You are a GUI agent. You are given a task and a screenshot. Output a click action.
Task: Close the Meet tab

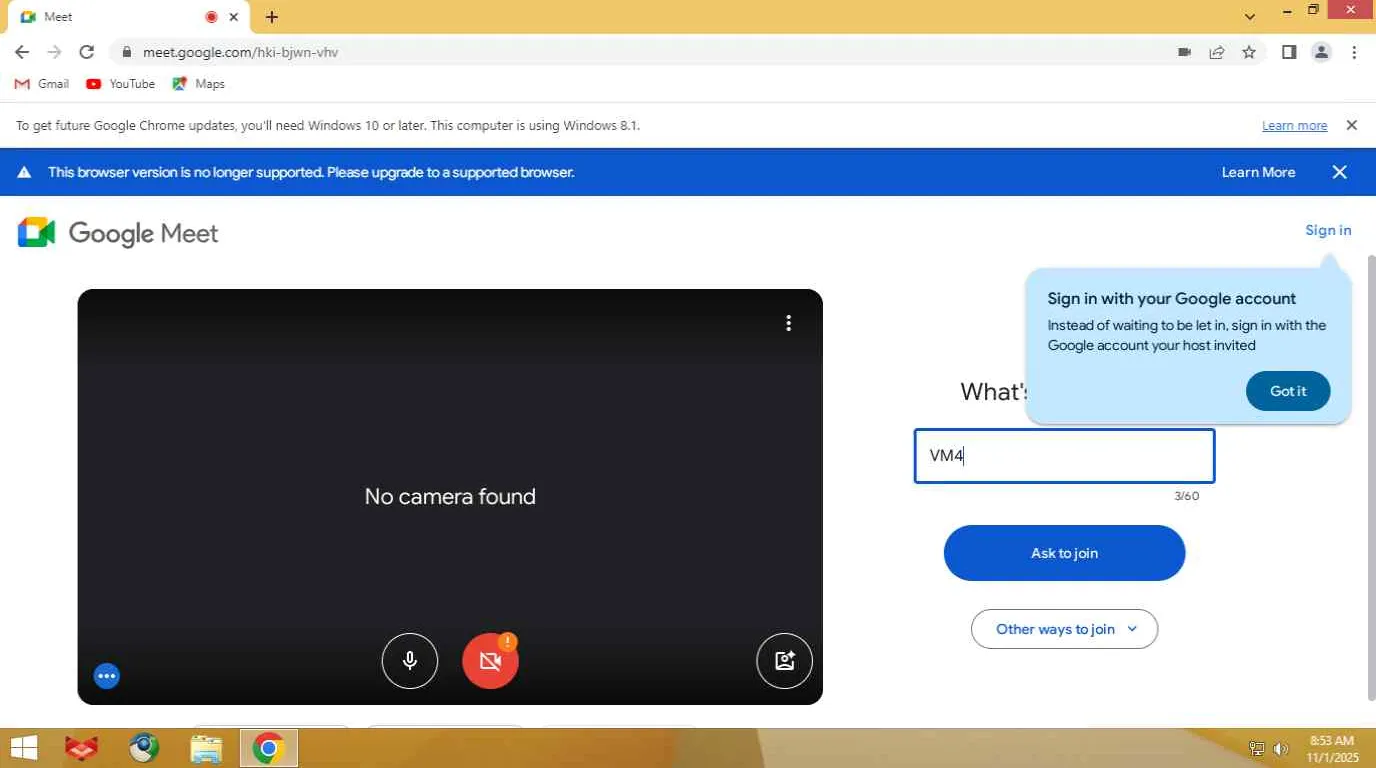pyautogui.click(x=234, y=17)
